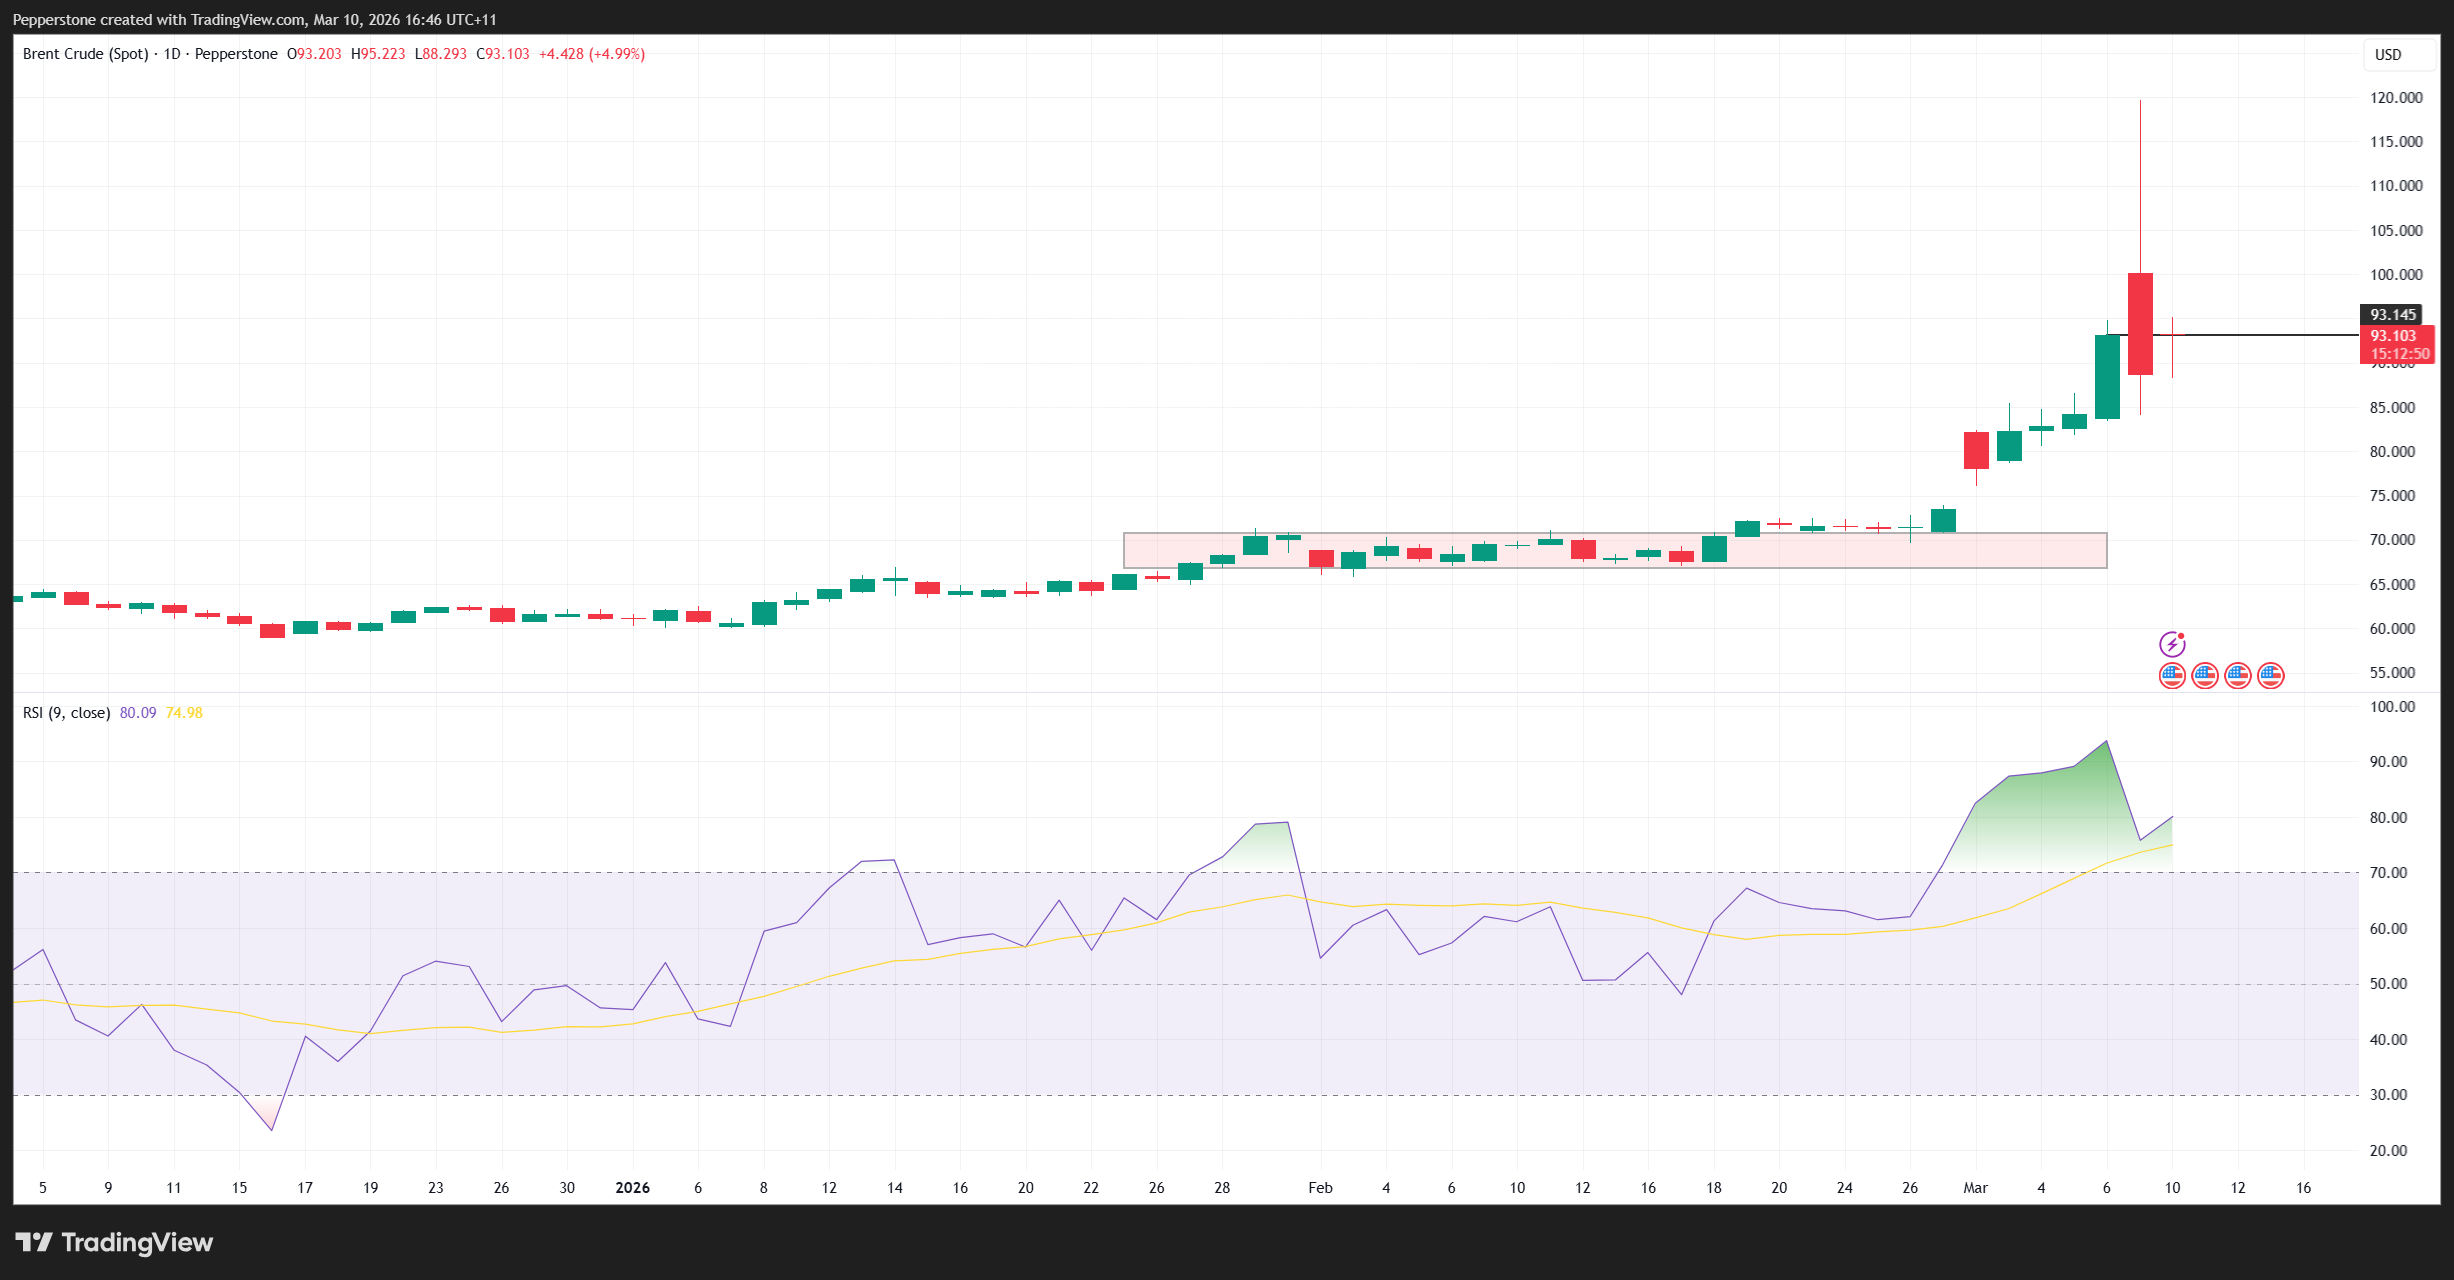The height and width of the screenshot is (1280, 2454).
Task: Click the TradingView logo at bottom left
Action: tap(114, 1242)
